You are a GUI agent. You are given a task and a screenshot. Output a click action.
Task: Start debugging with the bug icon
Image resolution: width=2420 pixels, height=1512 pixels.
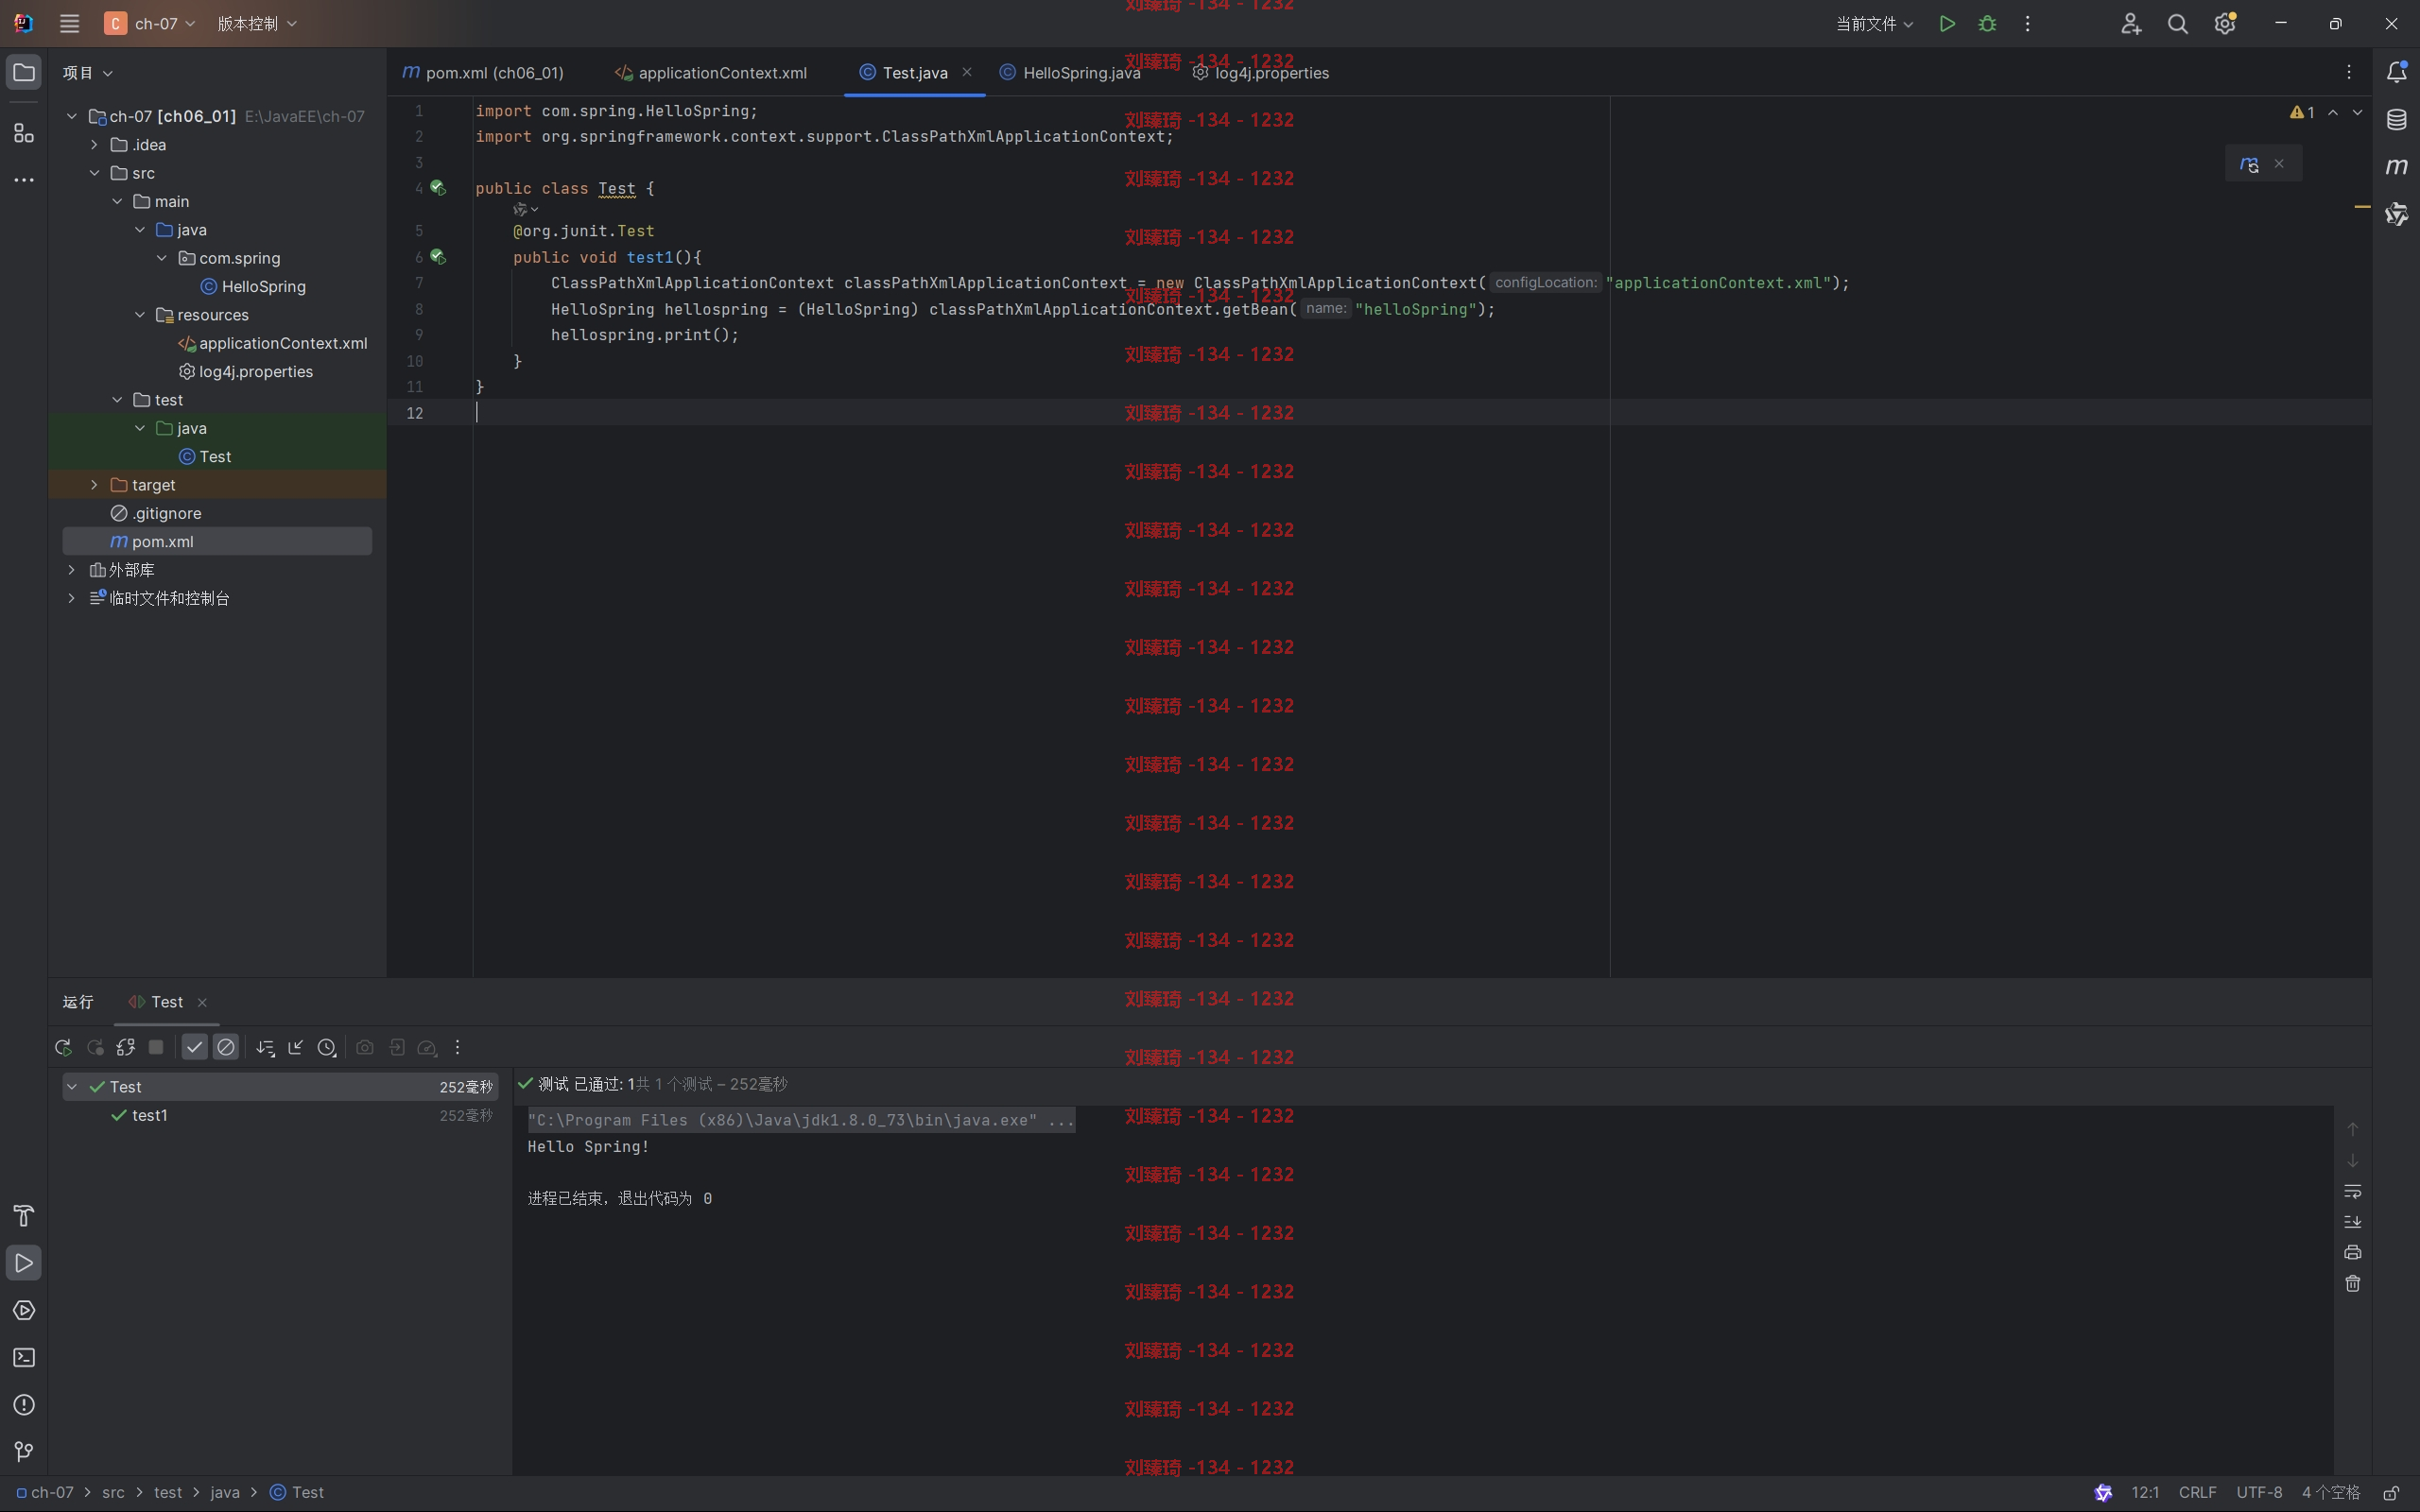click(1987, 23)
